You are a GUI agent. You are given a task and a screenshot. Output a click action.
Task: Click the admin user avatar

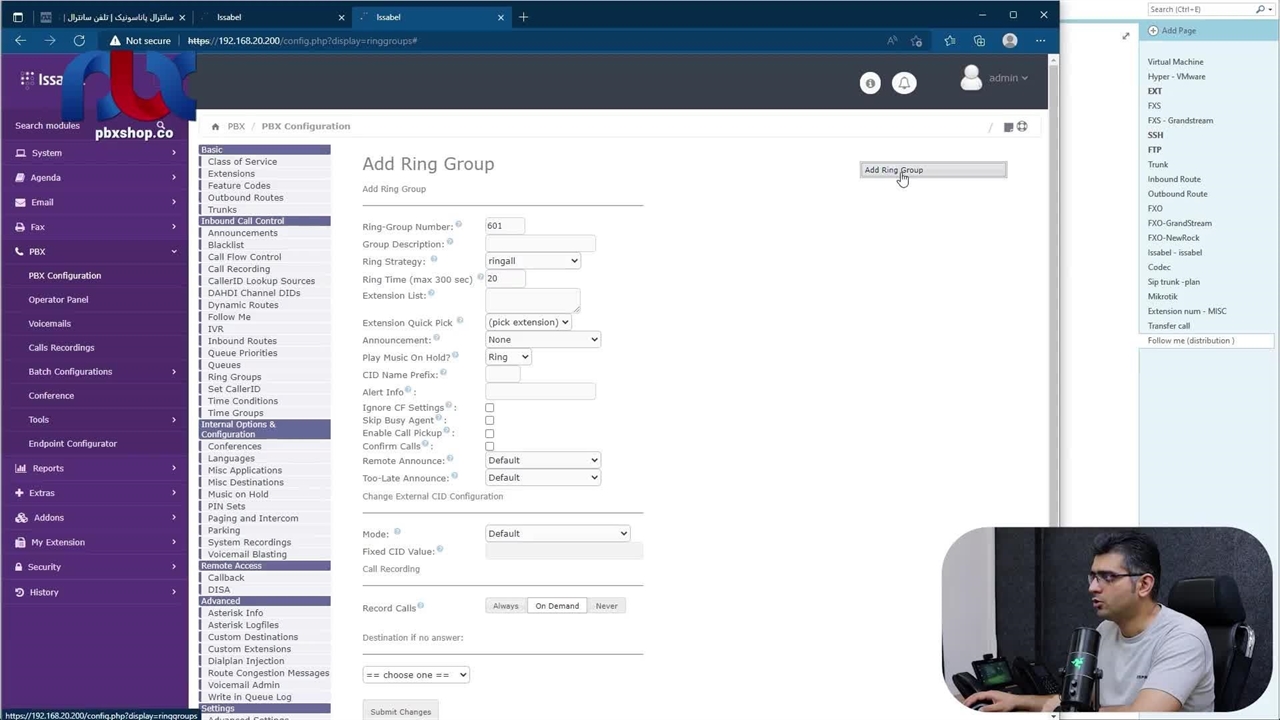click(971, 78)
